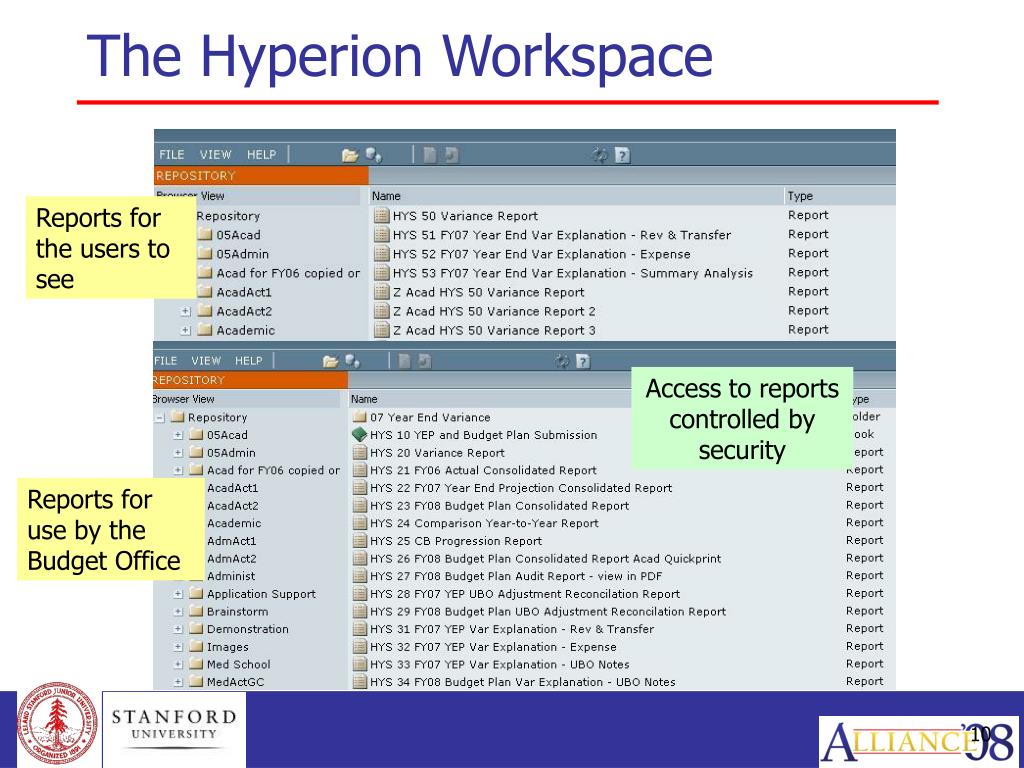Click the report icon of HYS 20 Variance Report

tap(359, 452)
